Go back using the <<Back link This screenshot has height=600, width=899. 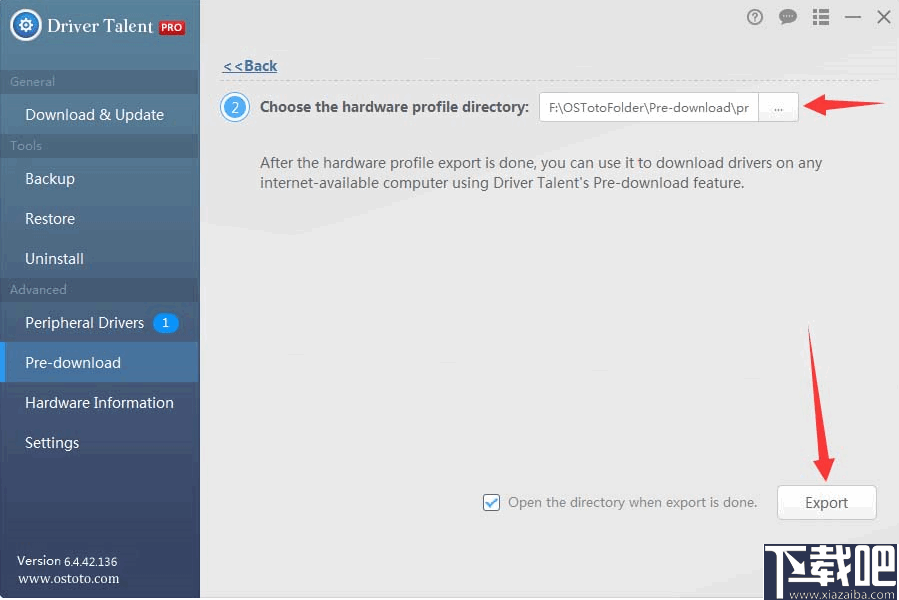pyautogui.click(x=250, y=66)
